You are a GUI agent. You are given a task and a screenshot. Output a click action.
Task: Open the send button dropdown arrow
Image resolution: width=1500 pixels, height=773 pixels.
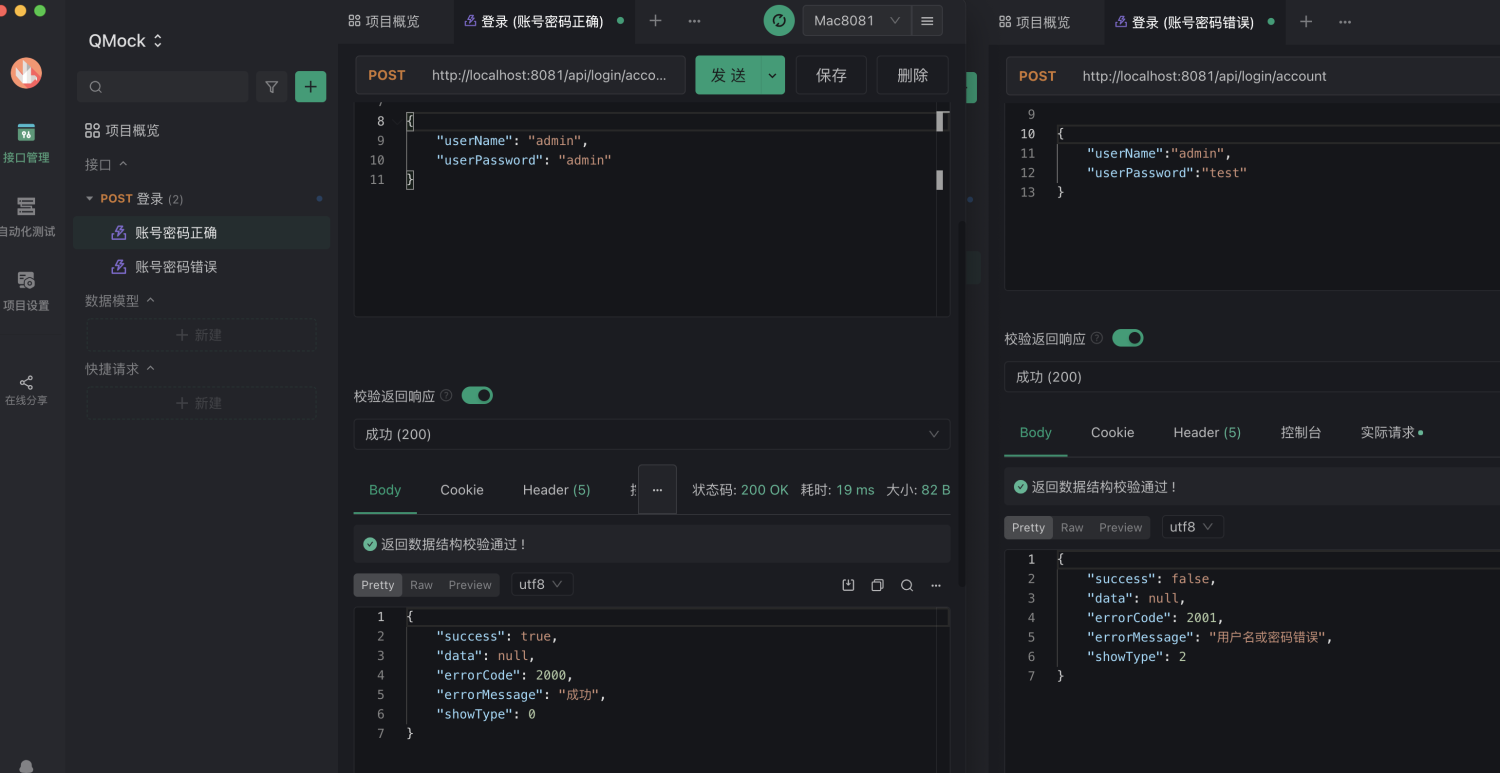(x=772, y=75)
